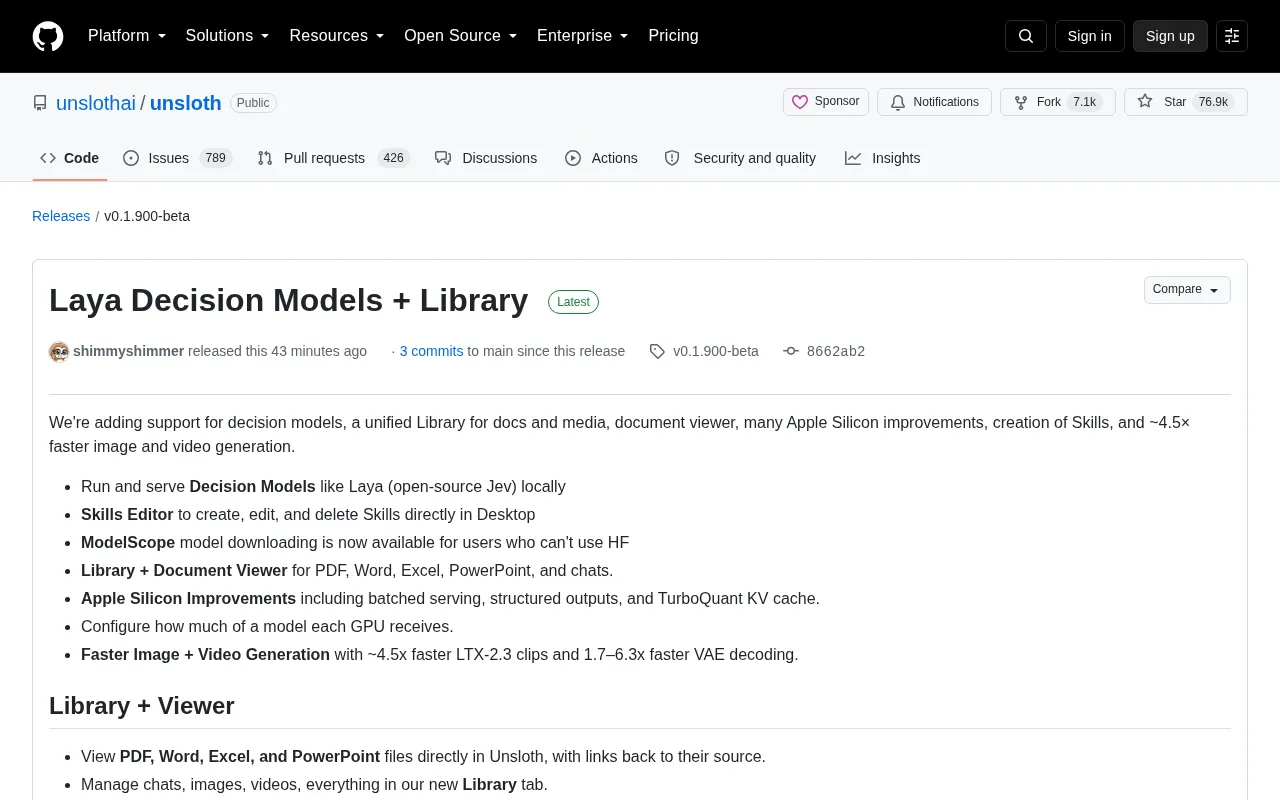Image resolution: width=1280 pixels, height=800 pixels.
Task: Fork the unsloth repository
Action: (x=1058, y=102)
